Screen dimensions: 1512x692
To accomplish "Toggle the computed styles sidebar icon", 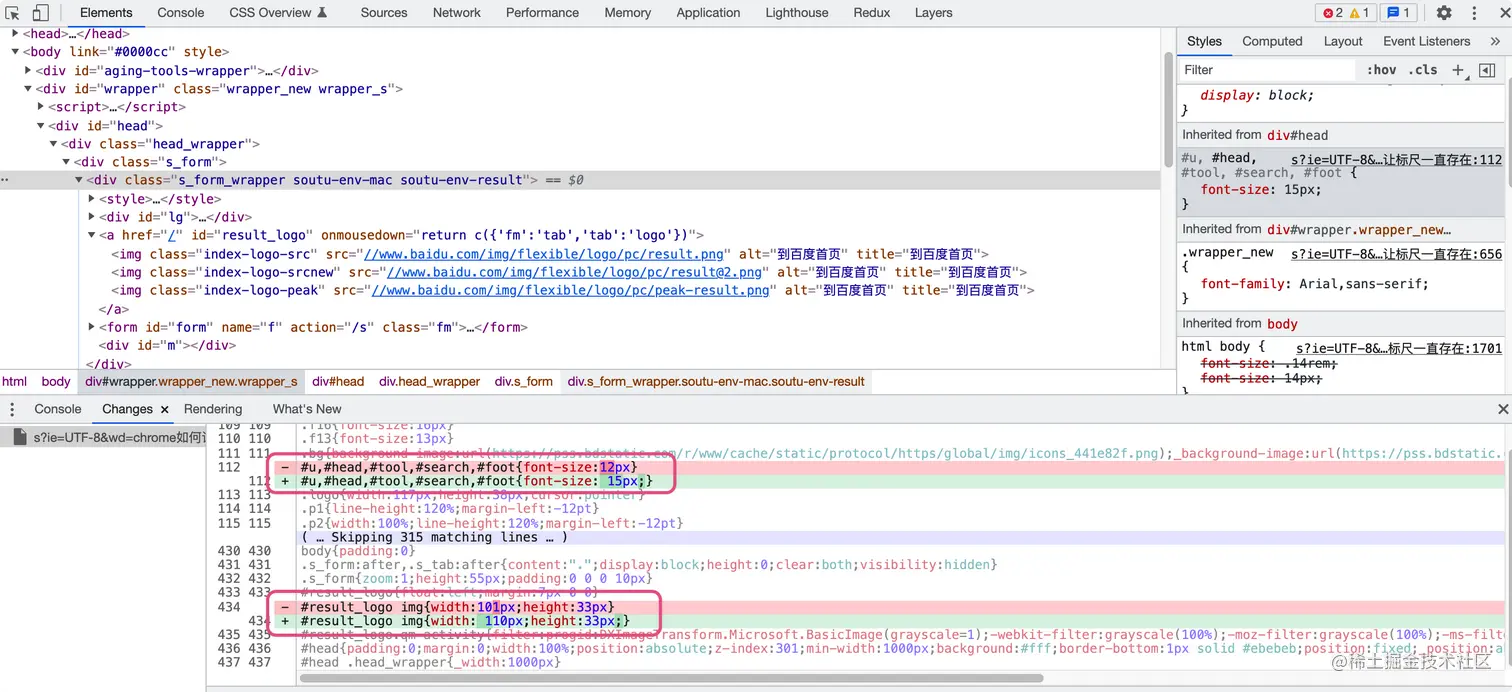I will pyautogui.click(x=1487, y=70).
